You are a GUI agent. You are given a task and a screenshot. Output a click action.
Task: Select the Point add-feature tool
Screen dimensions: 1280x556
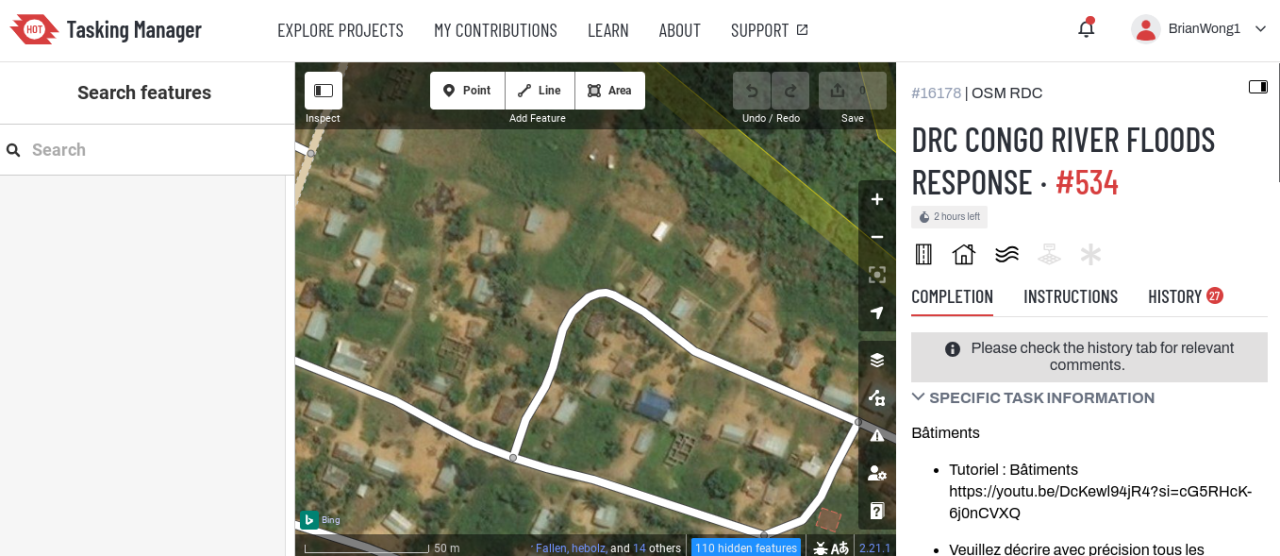tap(467, 90)
